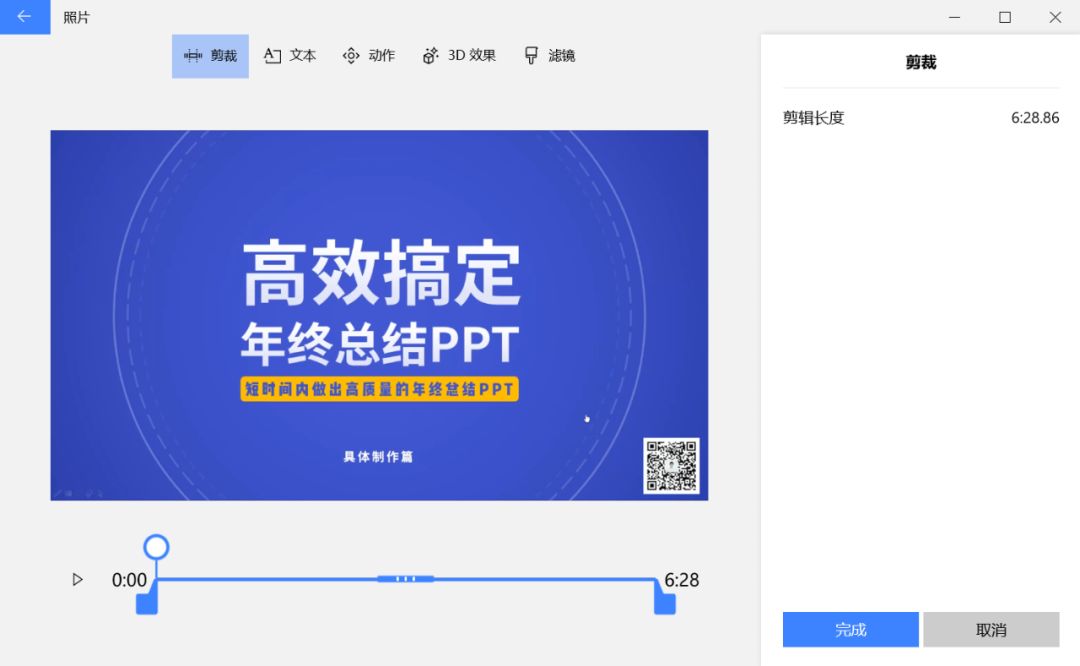Screen dimensions: 1080x666
Task: Open the 文本 text tool
Action: point(290,56)
